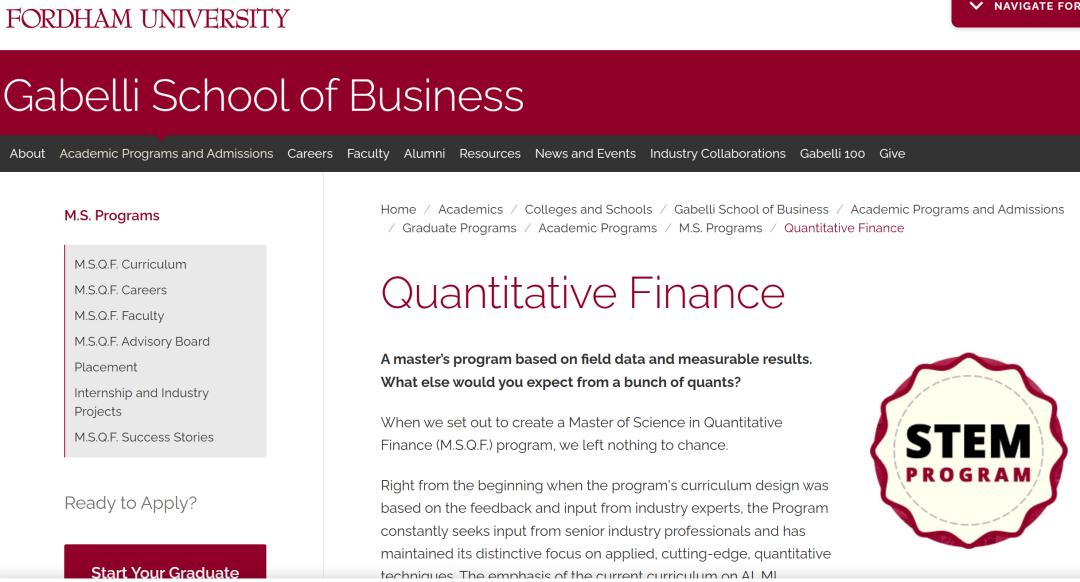Viewport: 1080px width, 582px height.
Task: Click the Gabelli School of Business title
Action: [x=264, y=96]
